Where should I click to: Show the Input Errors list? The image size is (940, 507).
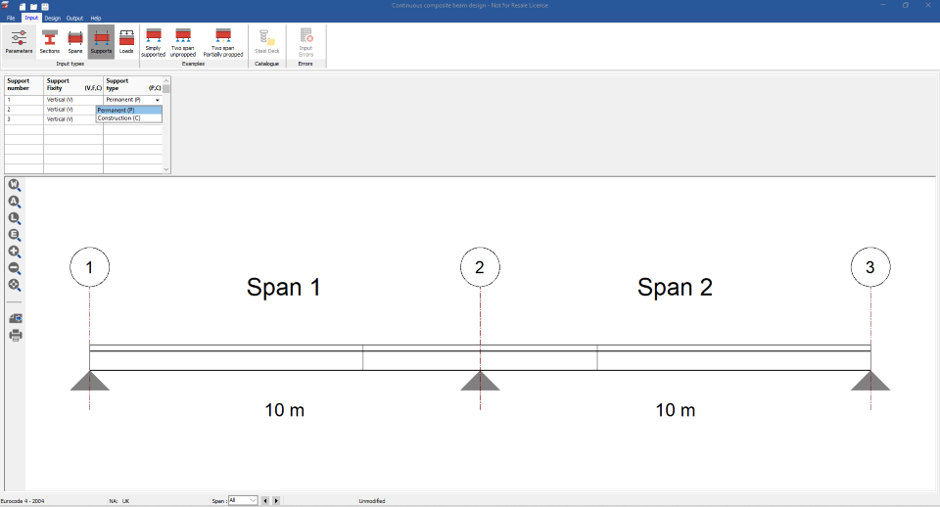coord(306,43)
